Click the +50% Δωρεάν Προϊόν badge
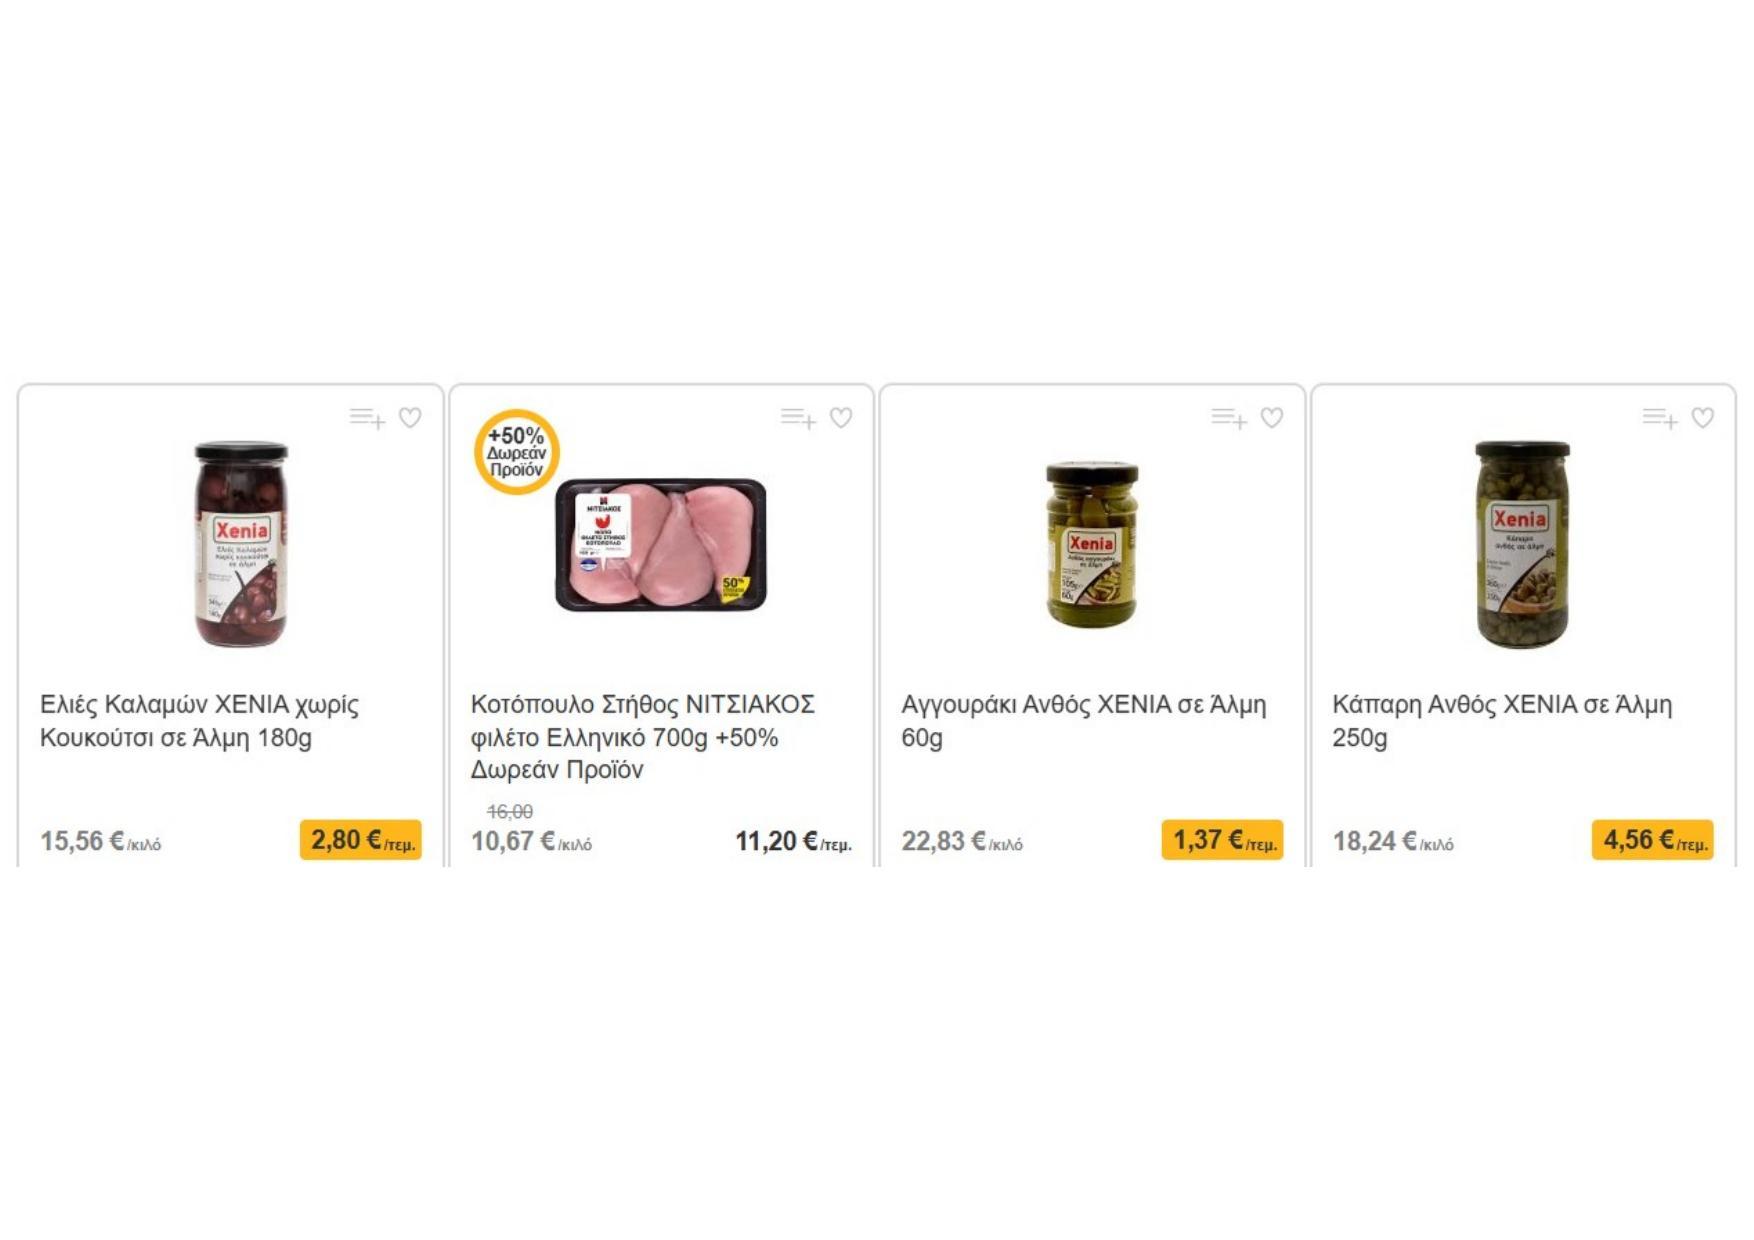 516,452
